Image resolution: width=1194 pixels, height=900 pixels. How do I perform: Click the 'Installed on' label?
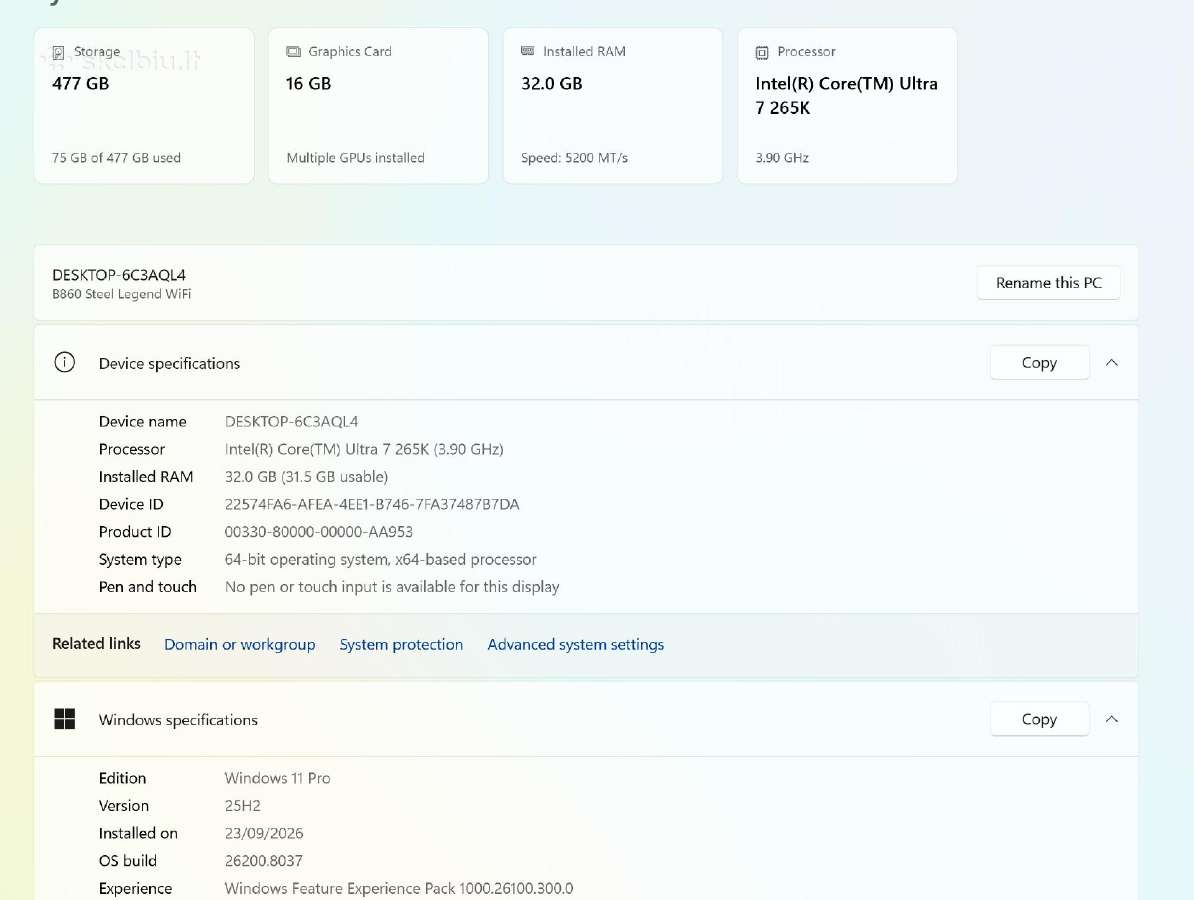click(139, 833)
